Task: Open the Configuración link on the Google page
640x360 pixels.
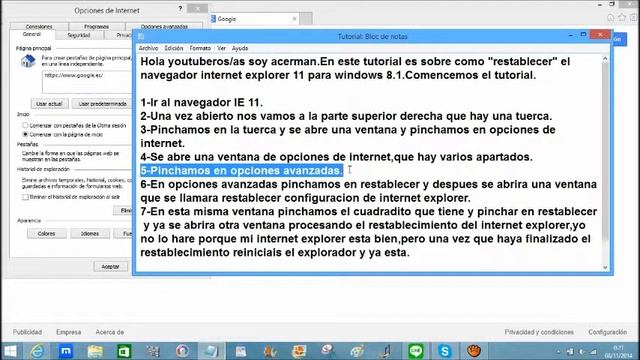Action: pos(607,332)
